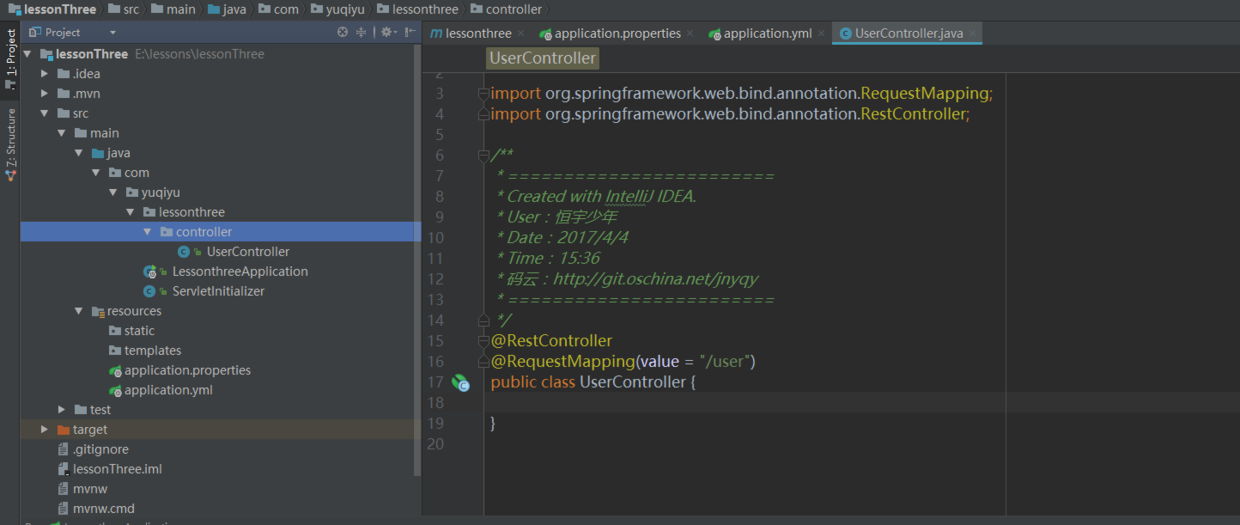
Task: Click the test folder icon
Action: (x=81, y=410)
